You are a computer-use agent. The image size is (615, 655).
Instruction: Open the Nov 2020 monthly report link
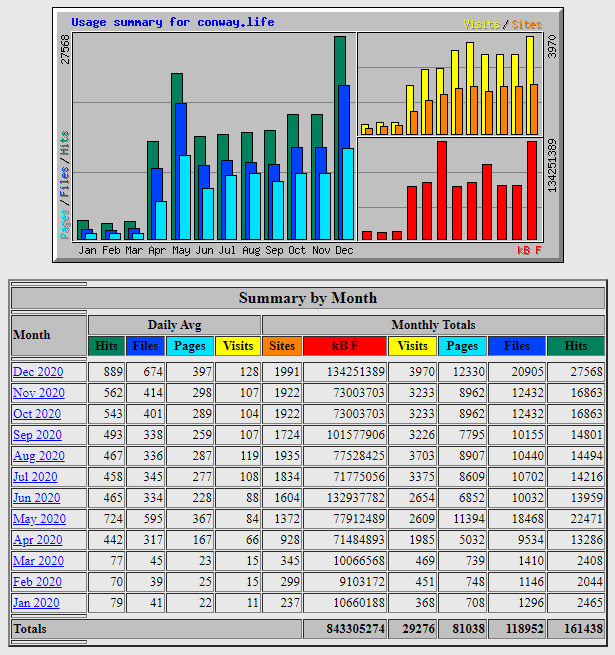click(39, 393)
